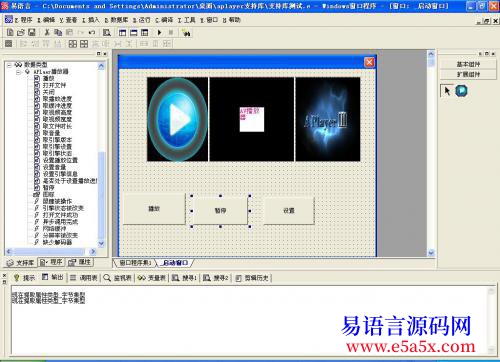Click the Copy toolbar icon
Viewport: 500px width, 362px height.
coord(58,32)
